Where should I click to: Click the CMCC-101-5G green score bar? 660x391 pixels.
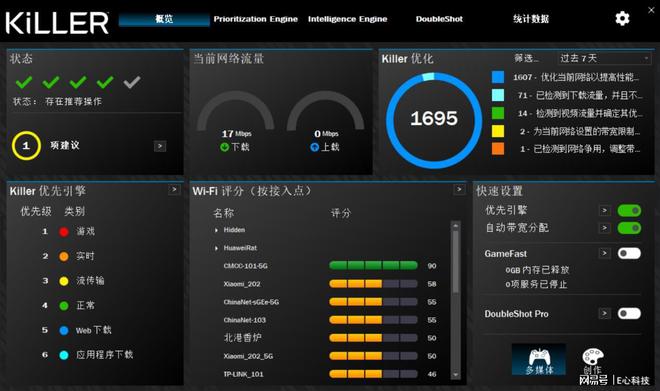(x=373, y=266)
